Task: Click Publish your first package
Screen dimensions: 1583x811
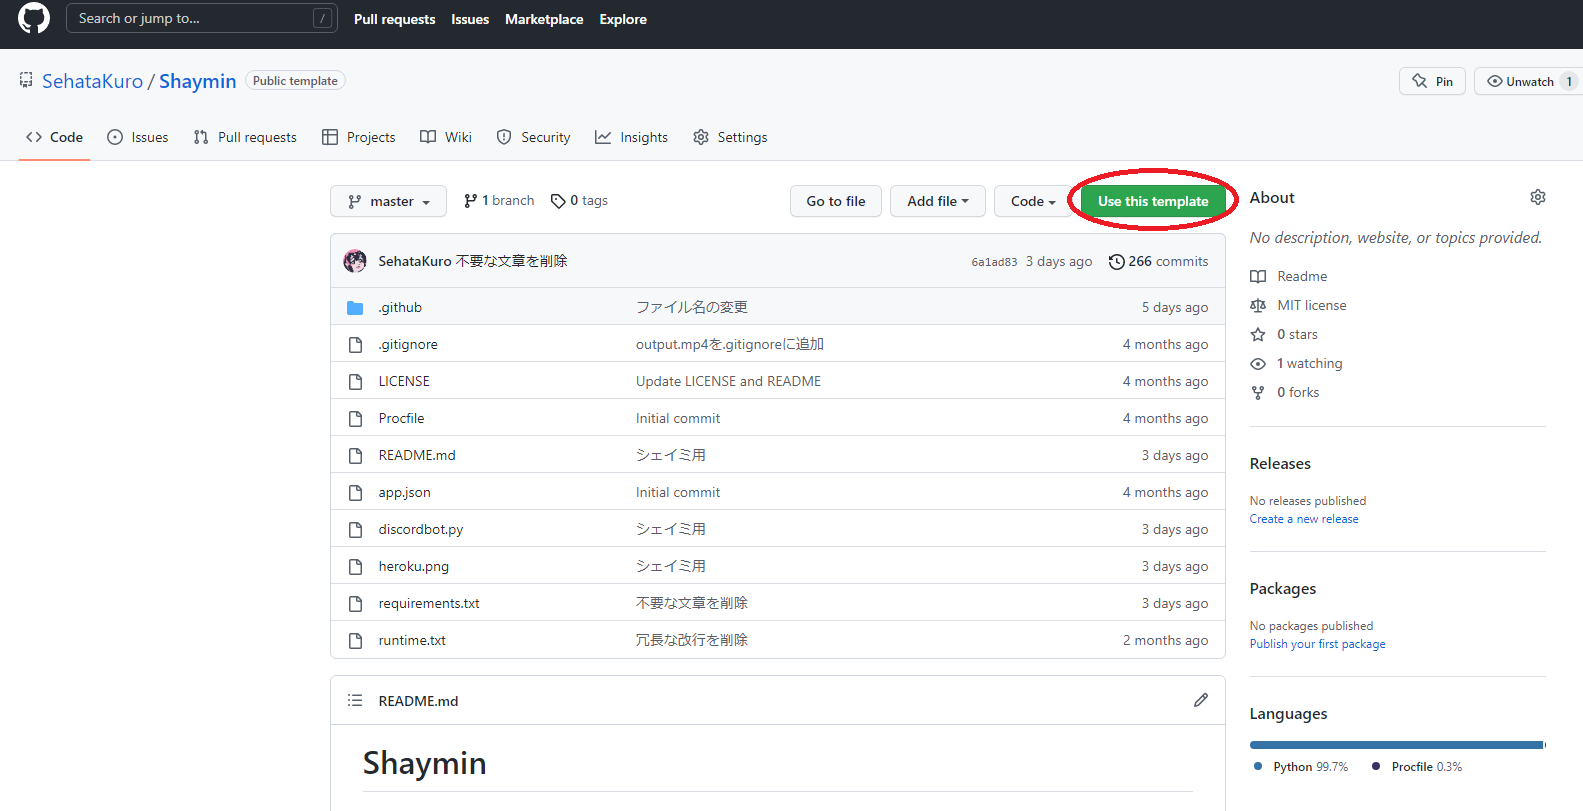Action: coord(1318,644)
